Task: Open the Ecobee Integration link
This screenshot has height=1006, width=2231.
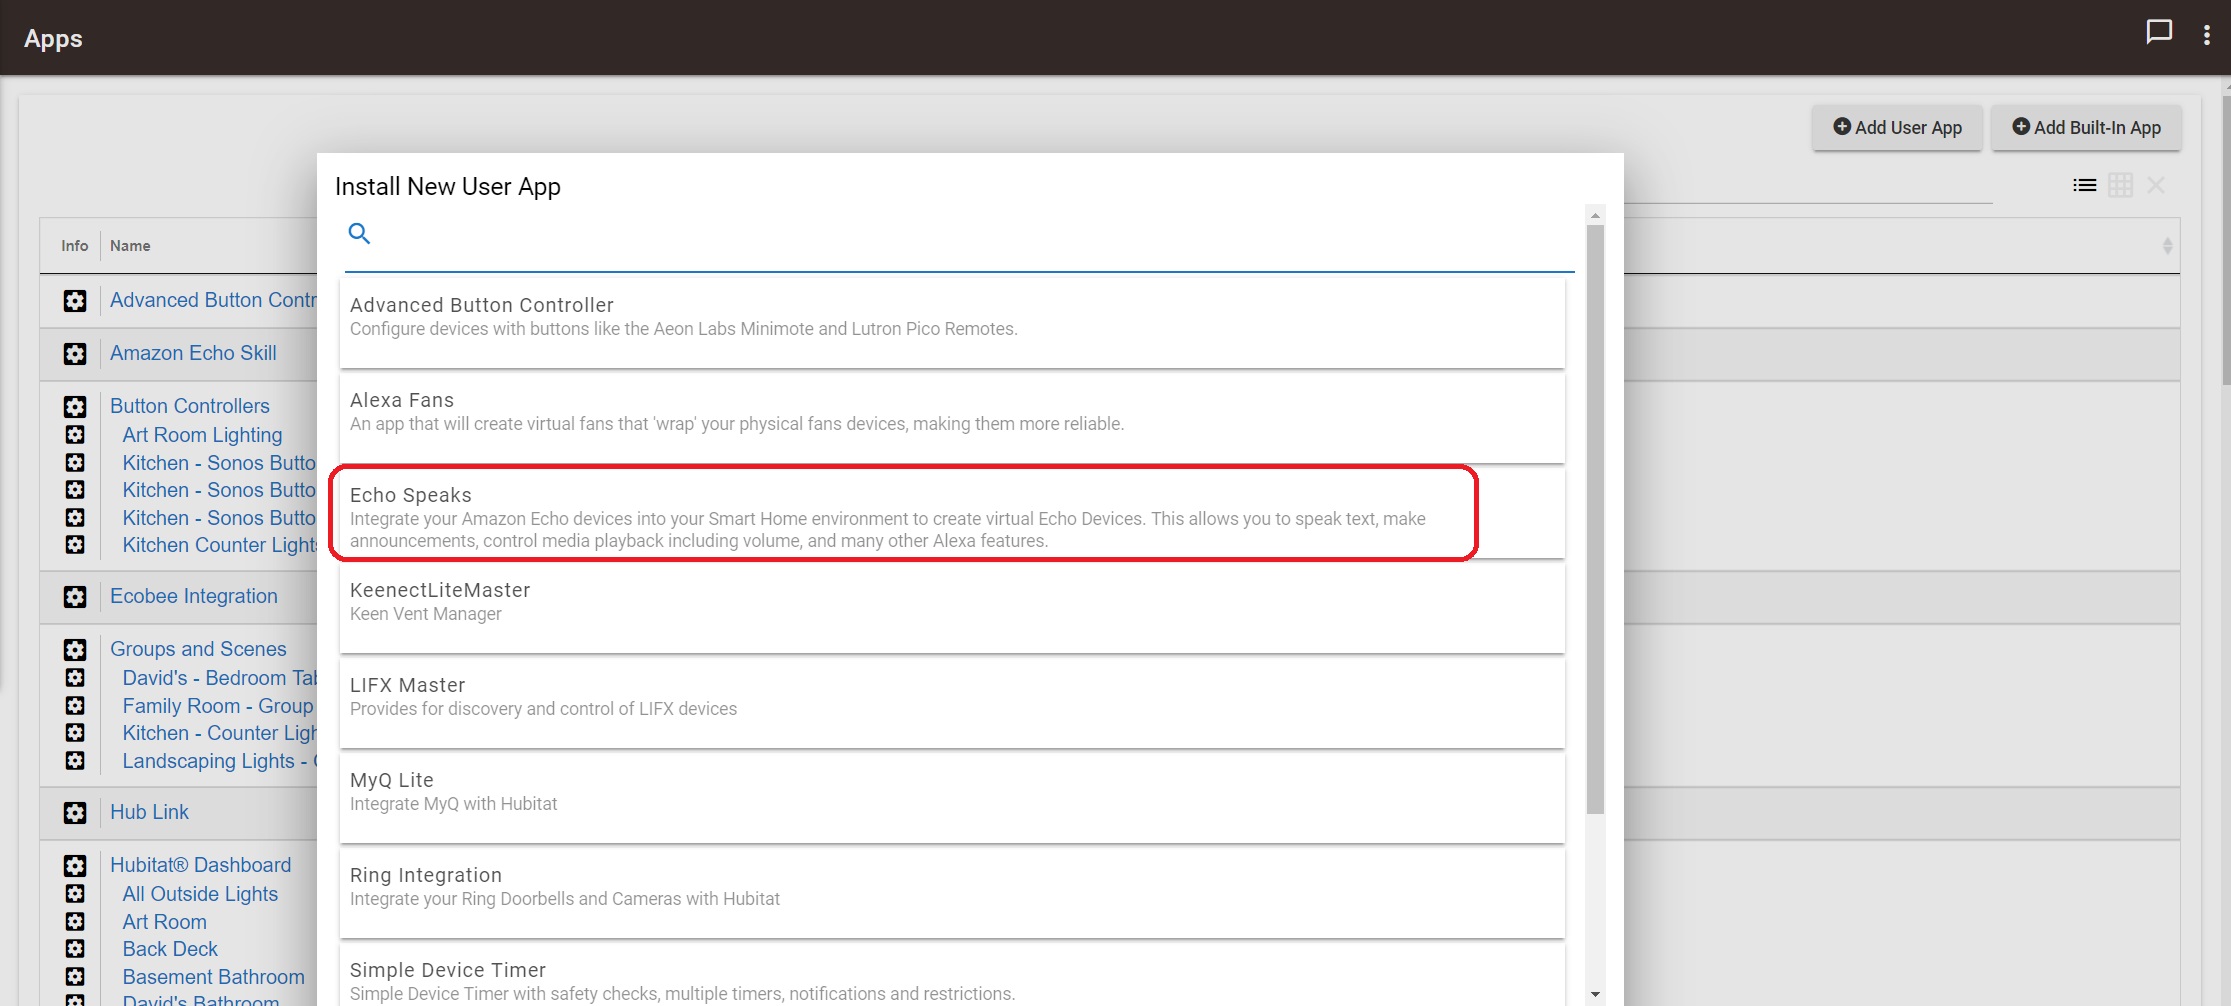Action: pos(194,596)
